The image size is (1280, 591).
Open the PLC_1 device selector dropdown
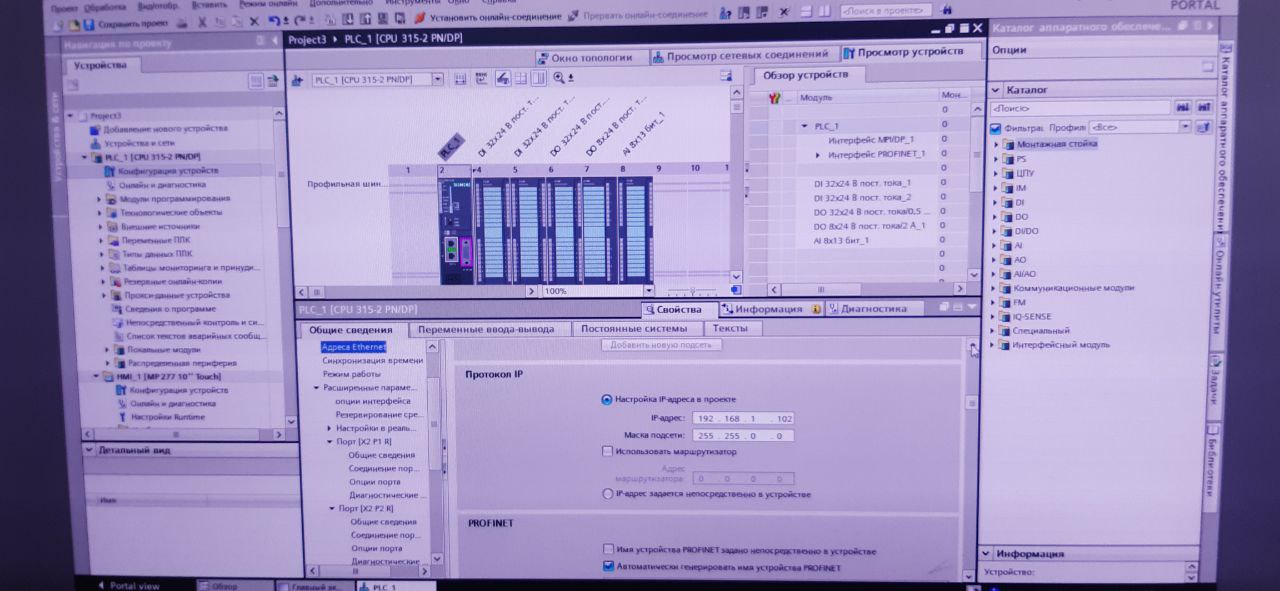(x=437, y=79)
